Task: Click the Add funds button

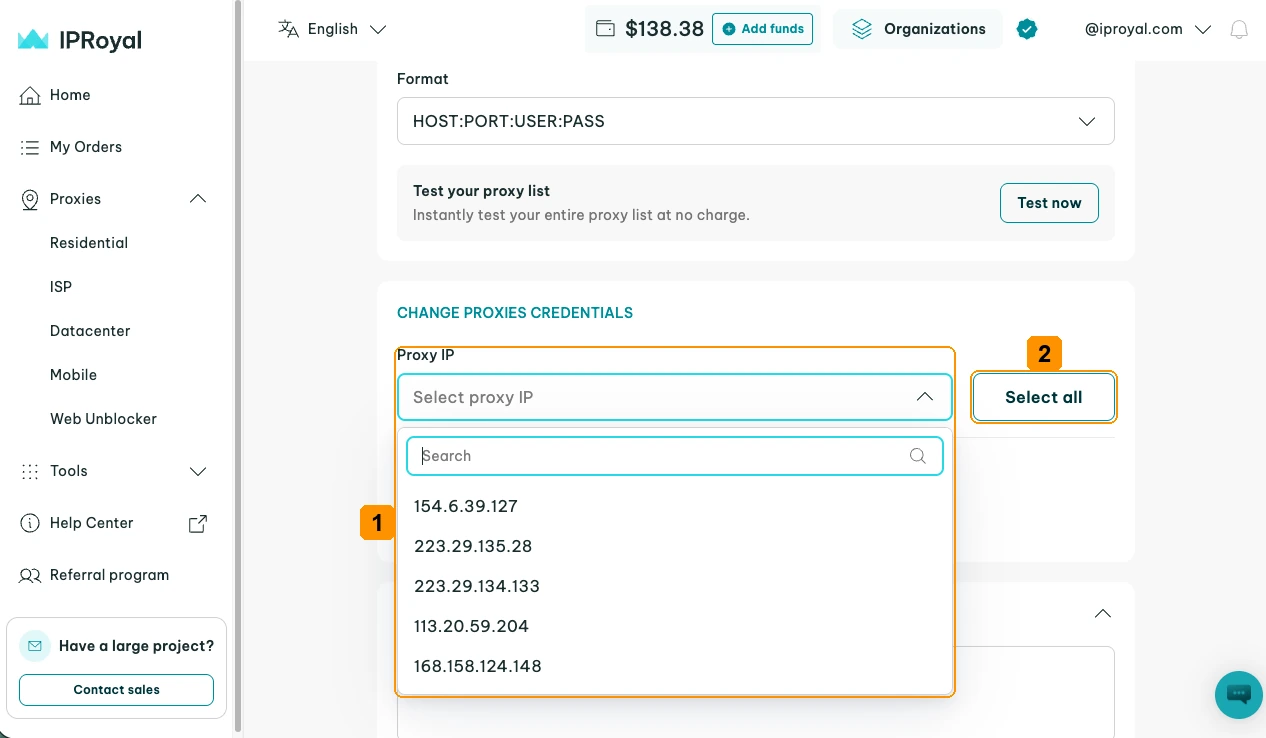Action: point(762,29)
